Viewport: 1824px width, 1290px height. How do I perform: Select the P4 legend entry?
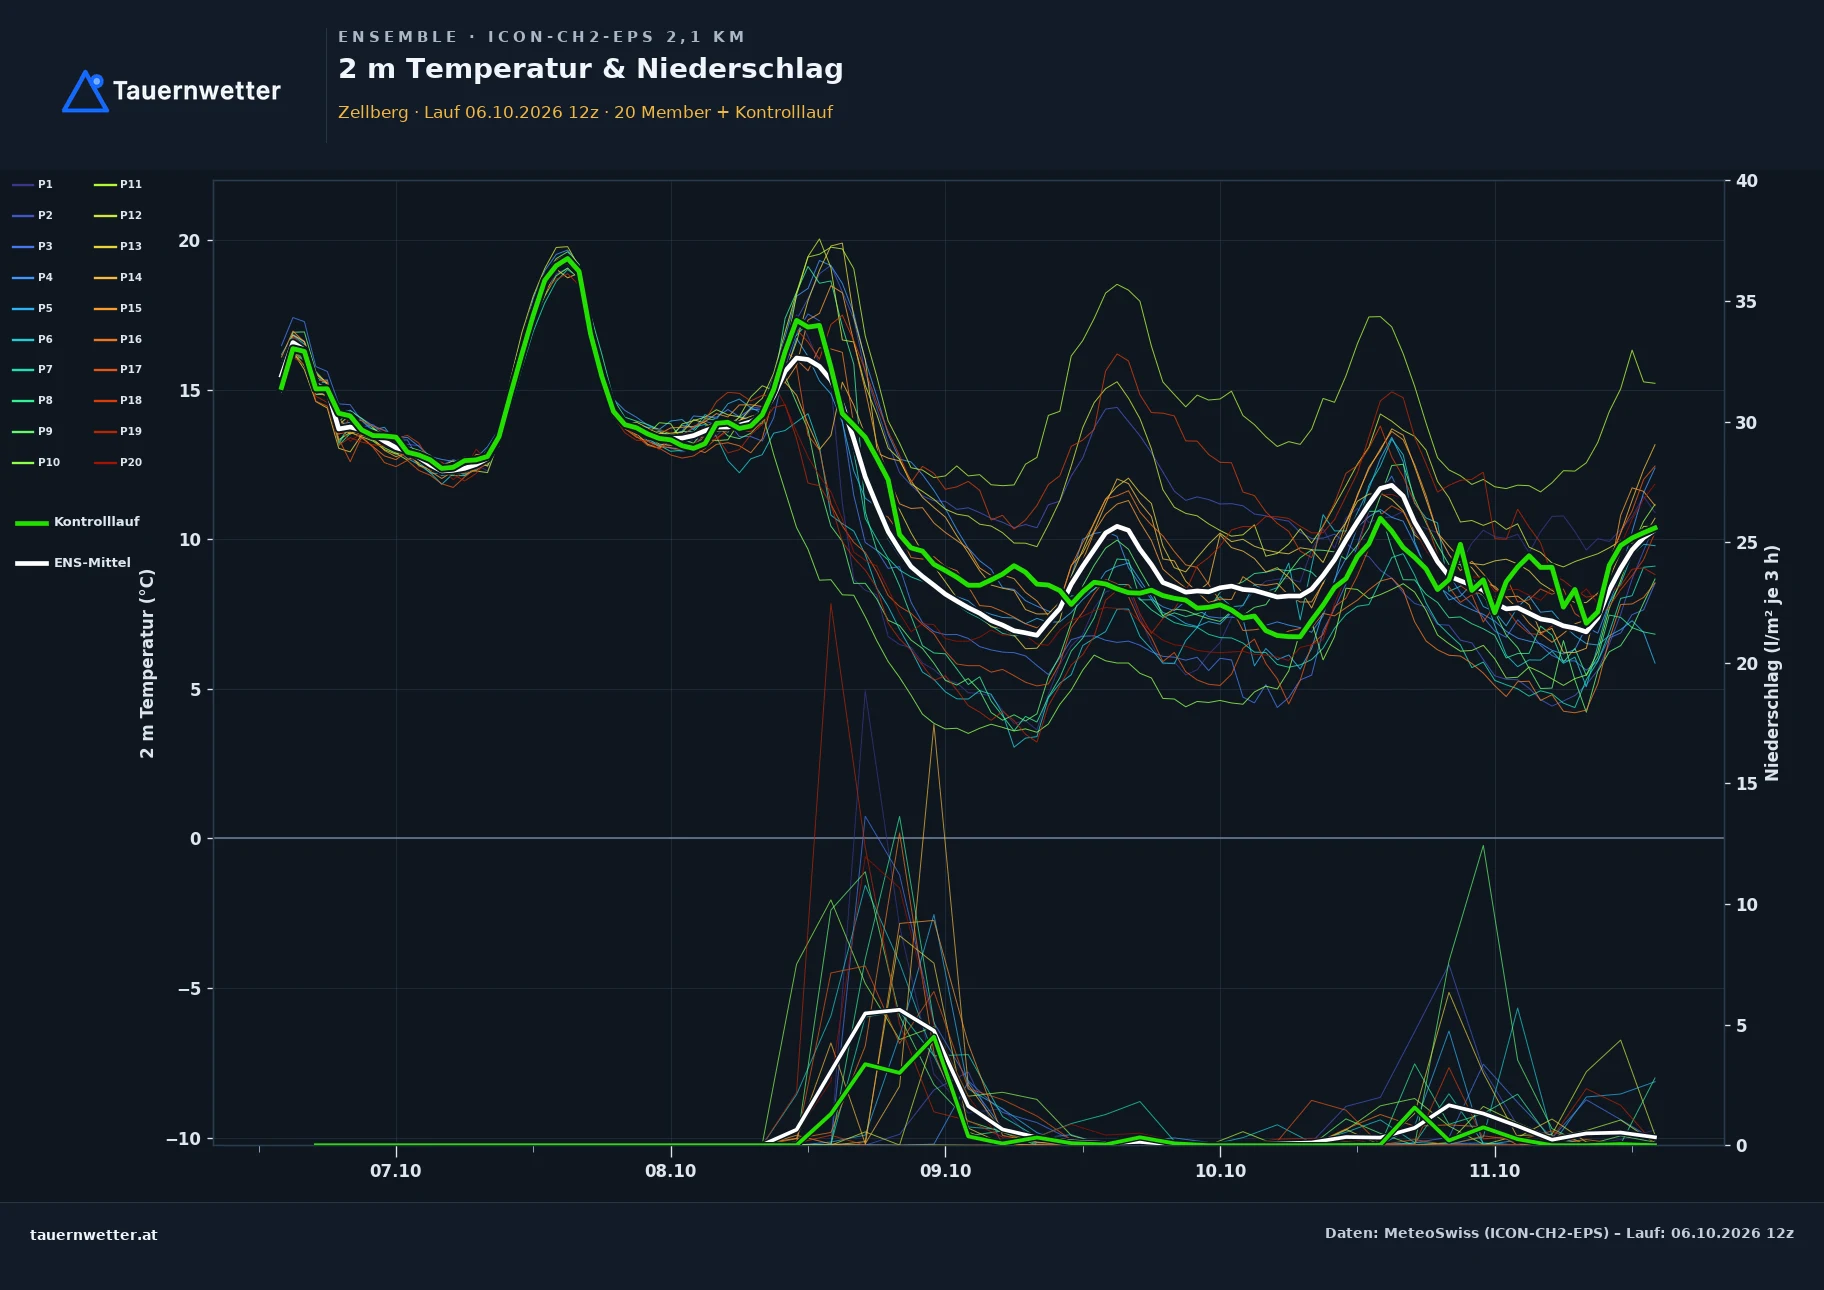(33, 277)
